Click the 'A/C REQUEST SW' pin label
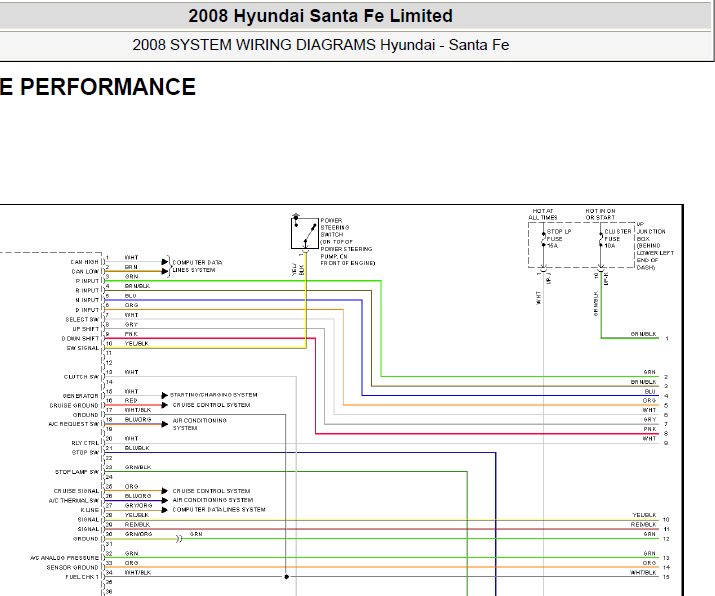This screenshot has width=715, height=596. point(73,425)
